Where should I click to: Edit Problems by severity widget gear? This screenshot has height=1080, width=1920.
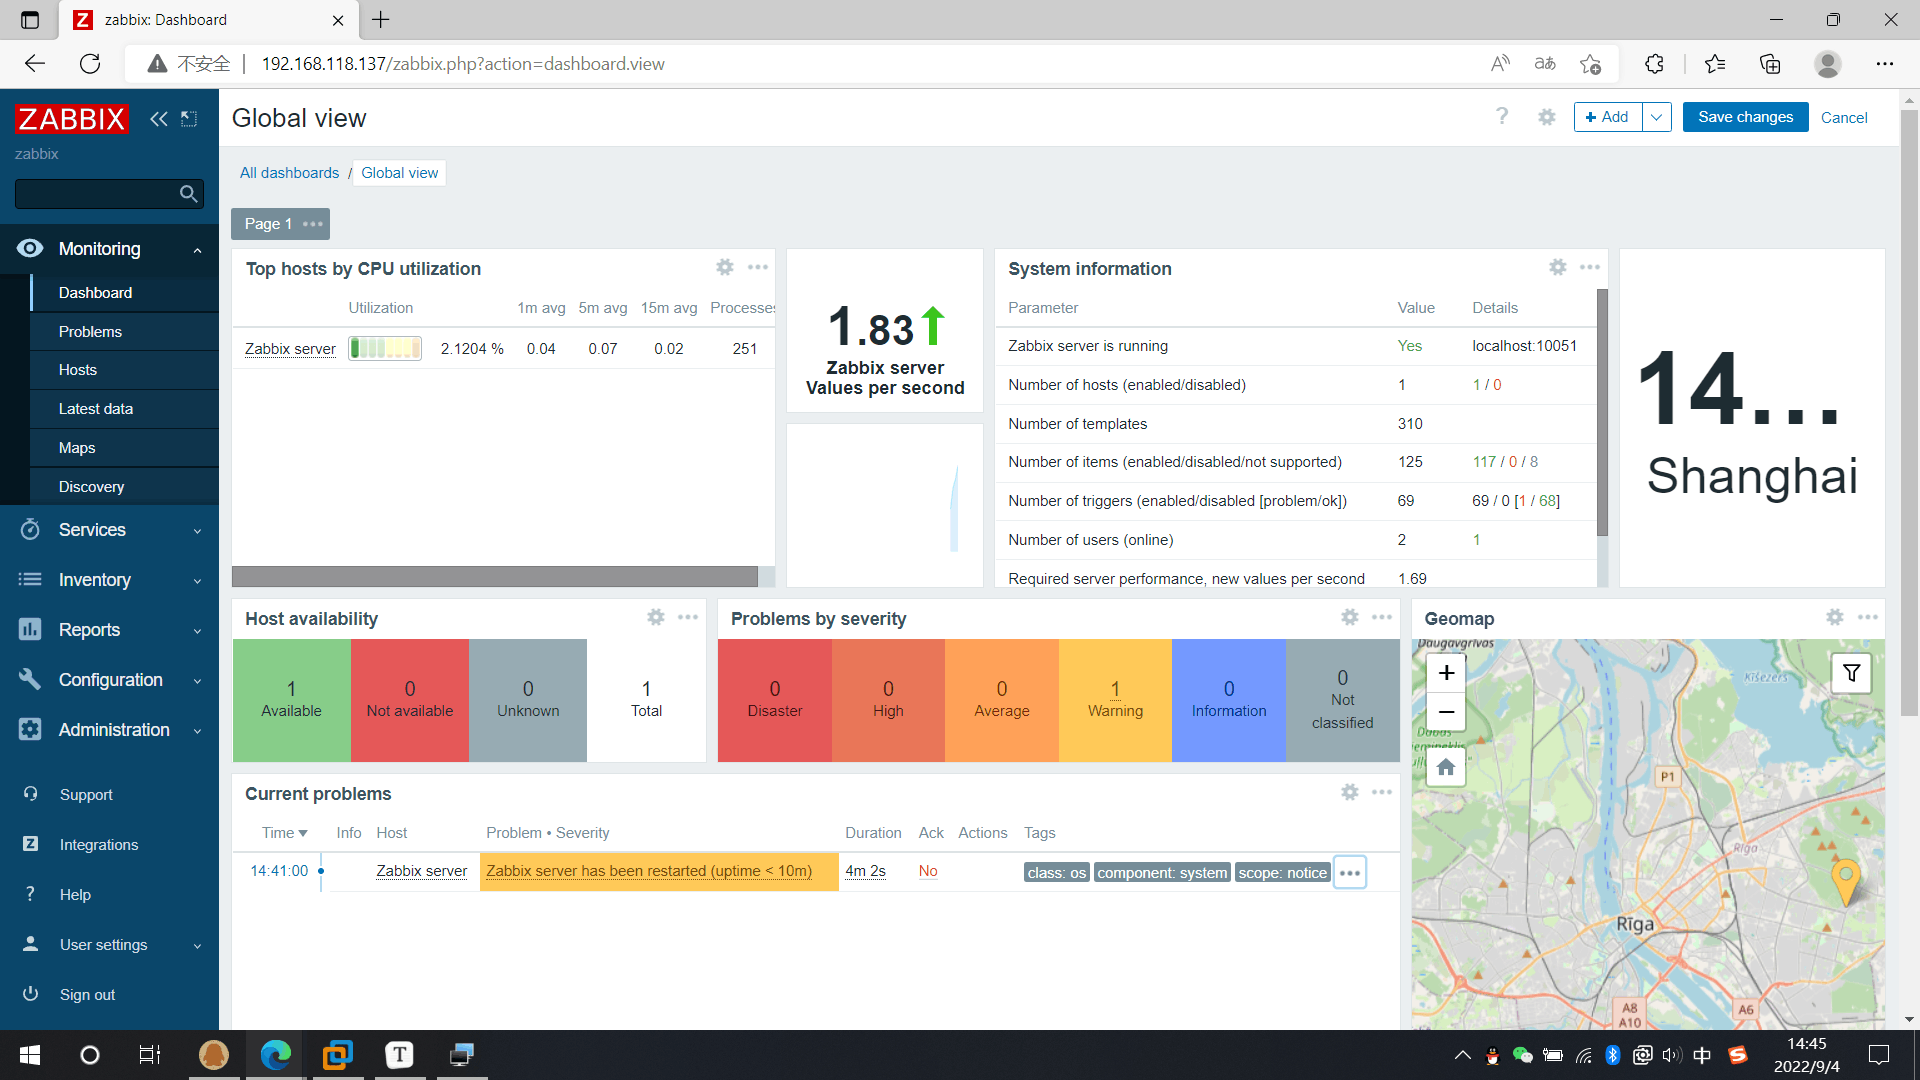pyautogui.click(x=1350, y=617)
